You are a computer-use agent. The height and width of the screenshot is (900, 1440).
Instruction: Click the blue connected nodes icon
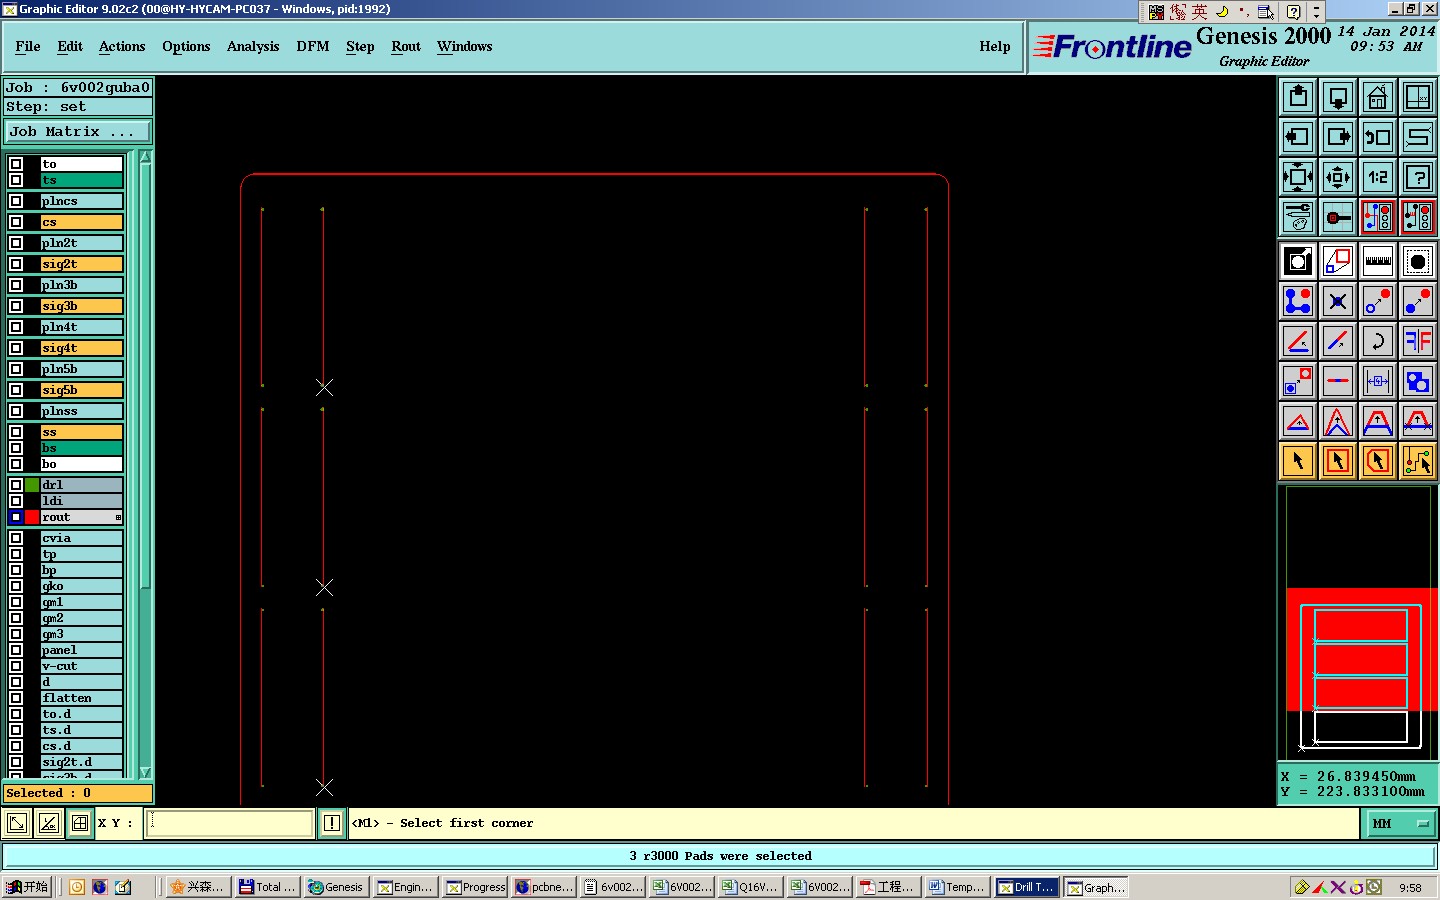1298,301
